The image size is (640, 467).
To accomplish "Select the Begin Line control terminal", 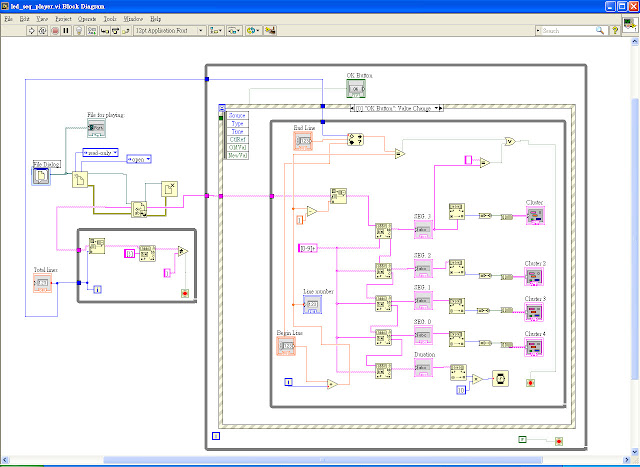I will point(286,346).
